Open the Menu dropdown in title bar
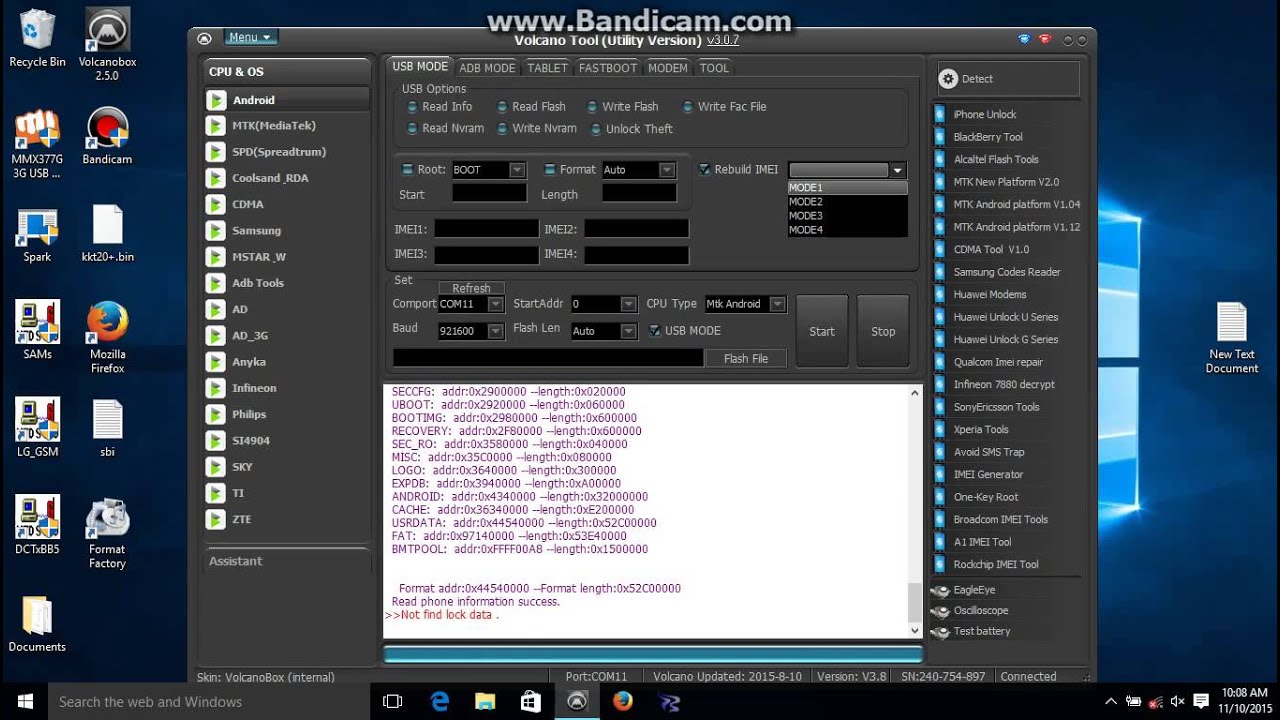Image resolution: width=1280 pixels, height=720 pixels. (x=250, y=38)
